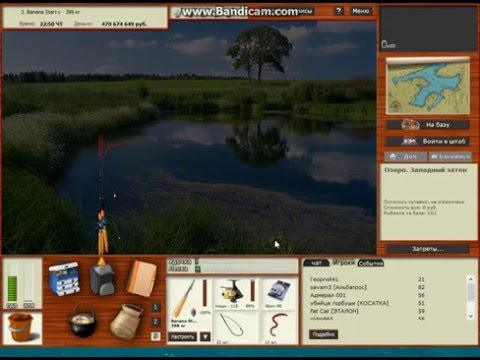Switch to the События tab

point(371,263)
